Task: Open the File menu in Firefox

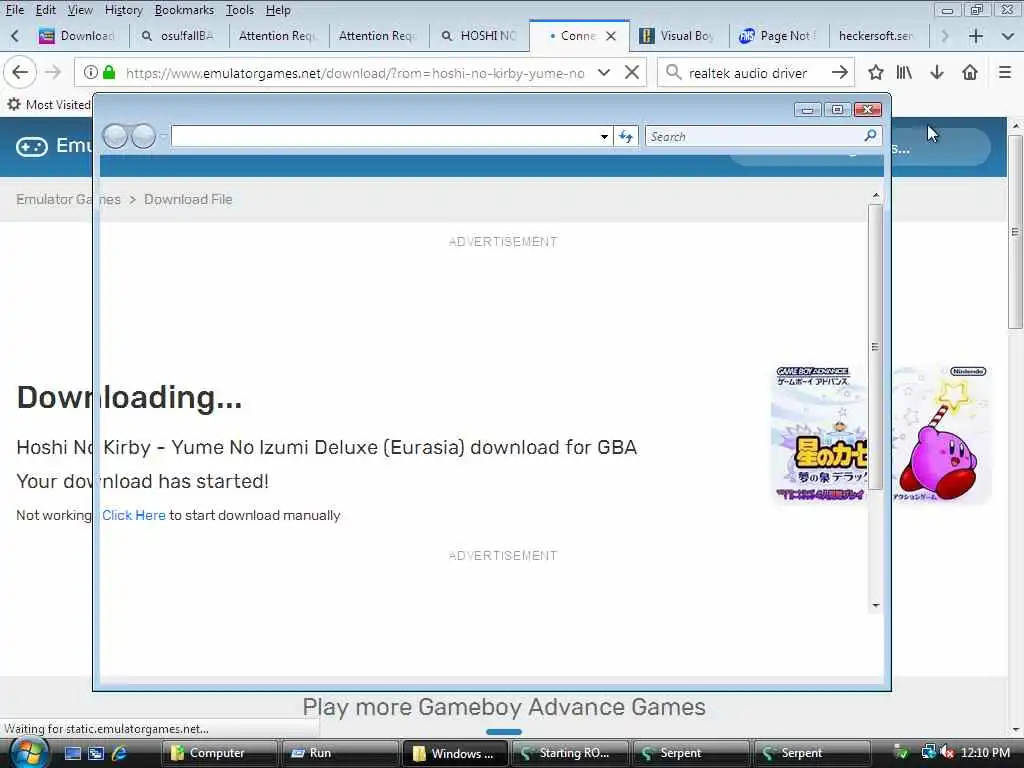Action: [14, 10]
